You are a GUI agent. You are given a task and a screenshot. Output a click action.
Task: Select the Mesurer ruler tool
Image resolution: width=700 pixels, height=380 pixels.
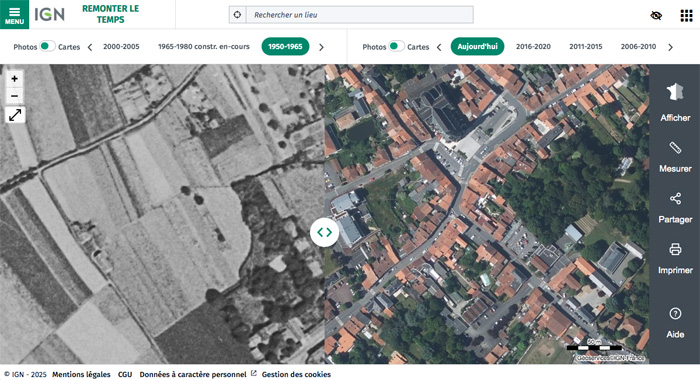(675, 157)
